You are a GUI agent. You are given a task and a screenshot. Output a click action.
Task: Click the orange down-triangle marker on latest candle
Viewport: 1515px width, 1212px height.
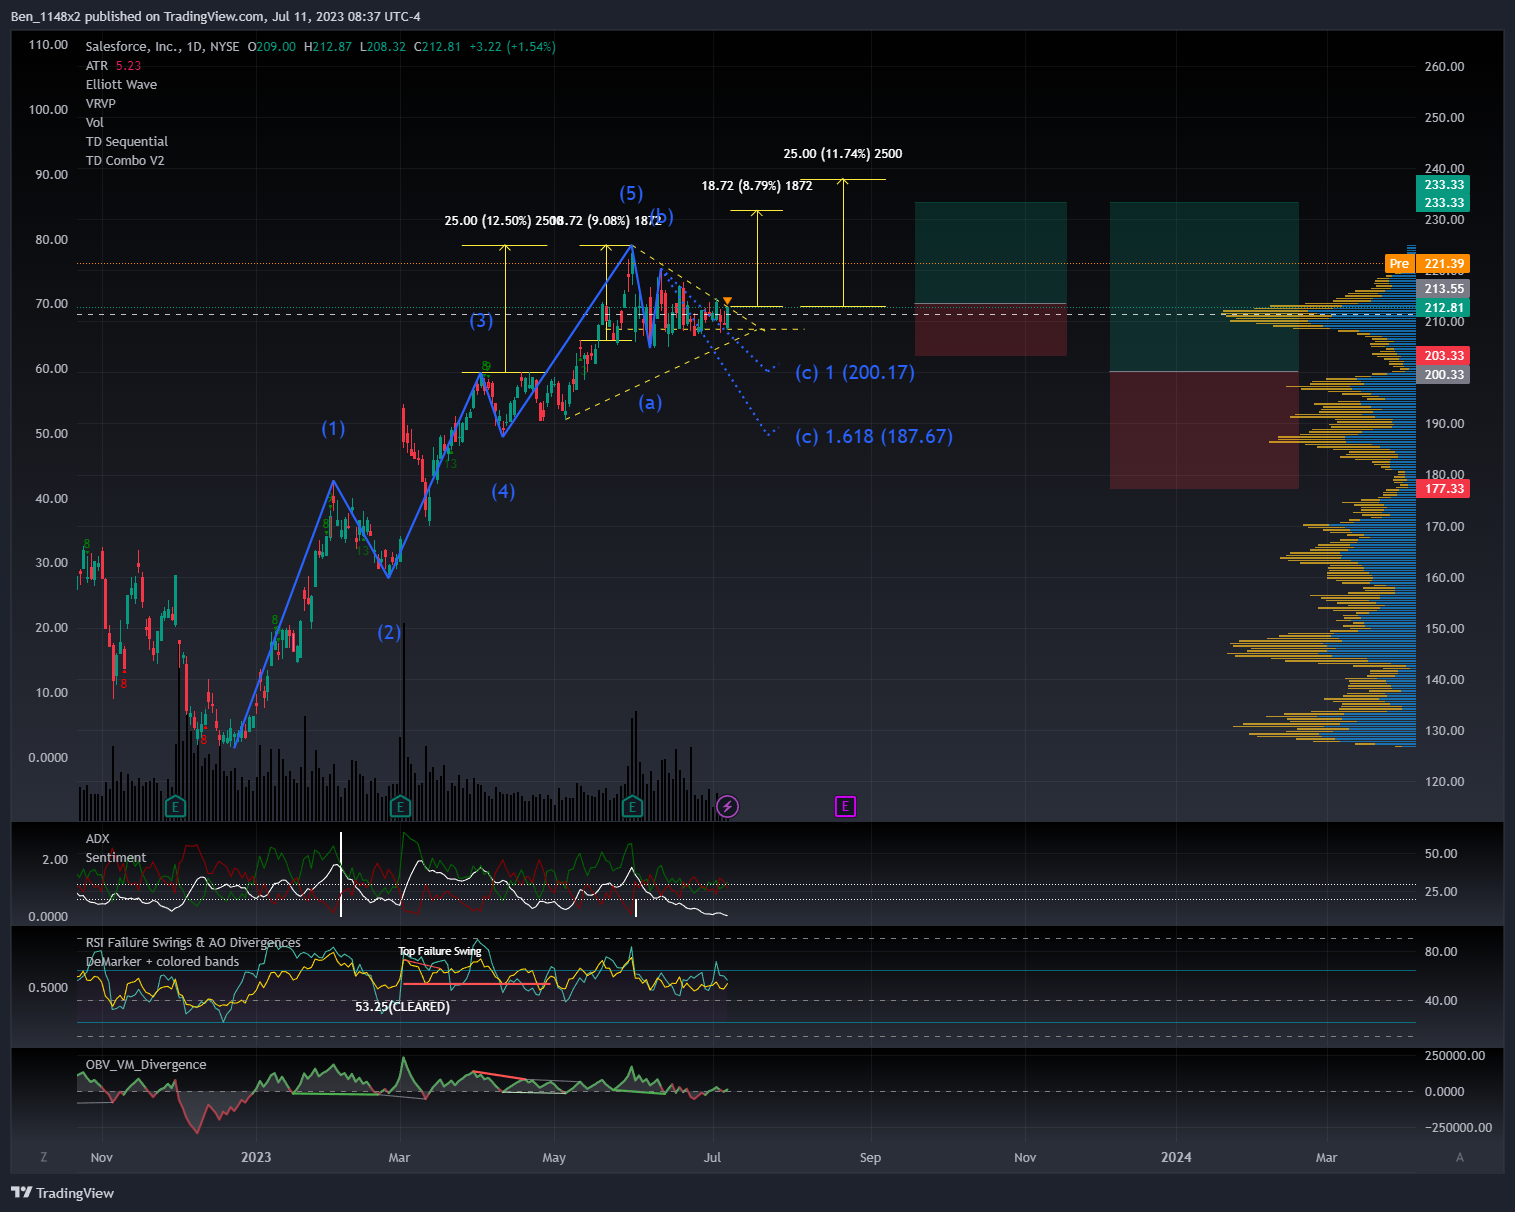(728, 301)
